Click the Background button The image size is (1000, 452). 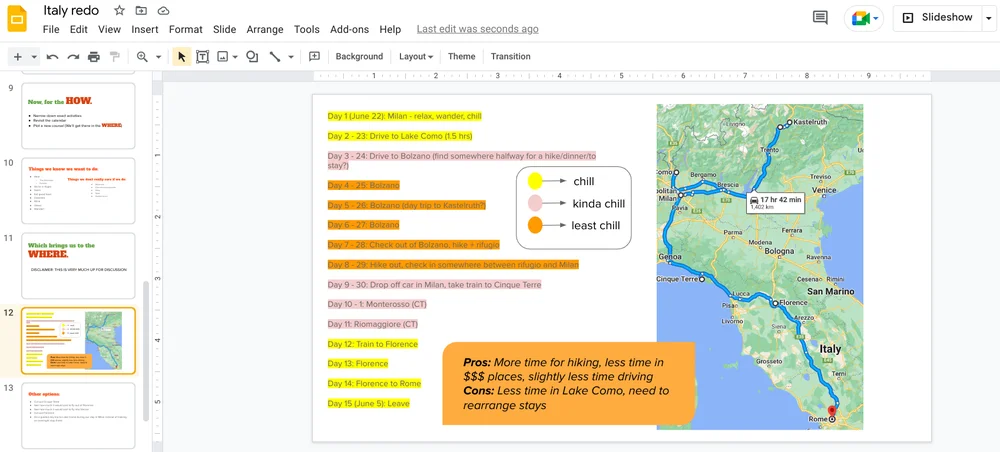tap(359, 57)
